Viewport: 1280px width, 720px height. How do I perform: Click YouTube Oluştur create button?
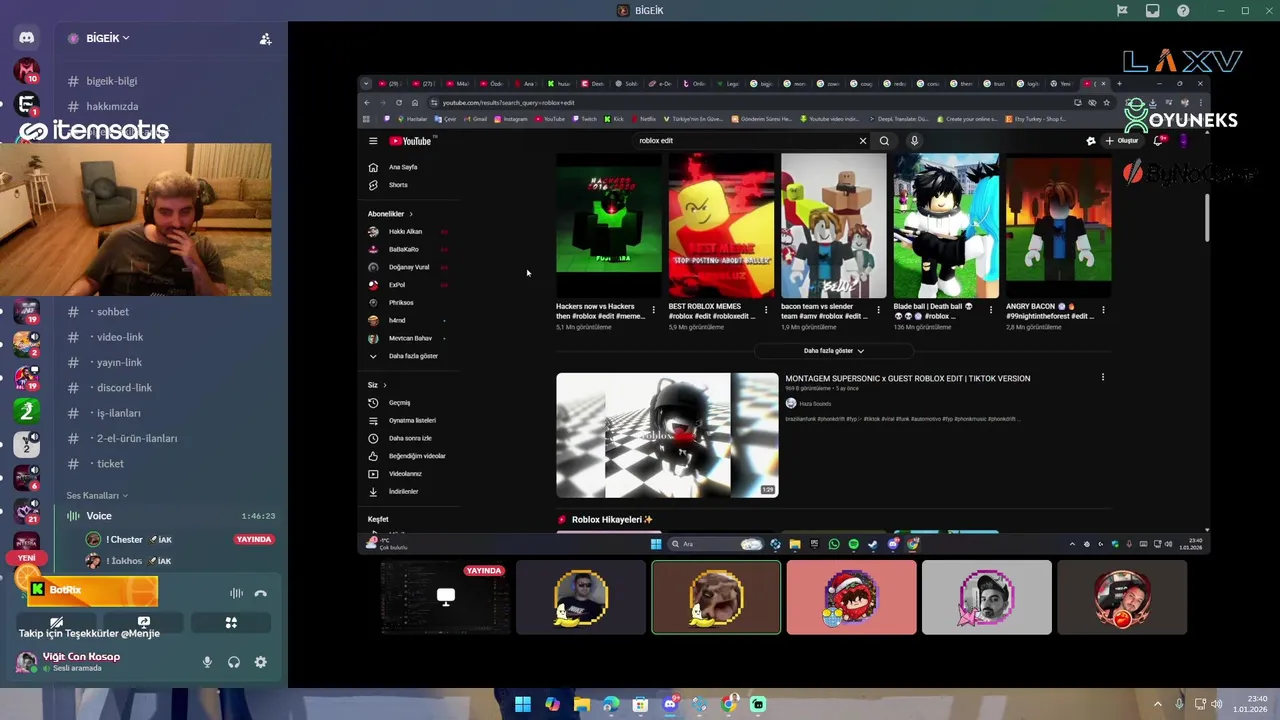[1122, 141]
